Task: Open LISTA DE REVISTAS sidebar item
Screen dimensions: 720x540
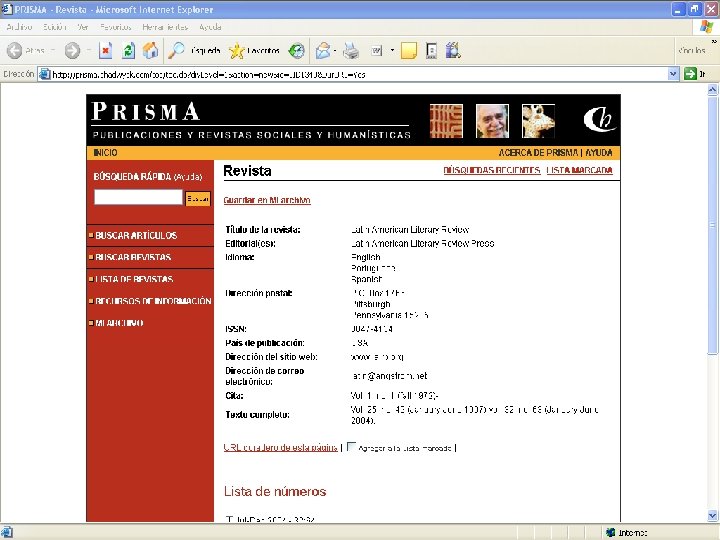Action: click(134, 279)
